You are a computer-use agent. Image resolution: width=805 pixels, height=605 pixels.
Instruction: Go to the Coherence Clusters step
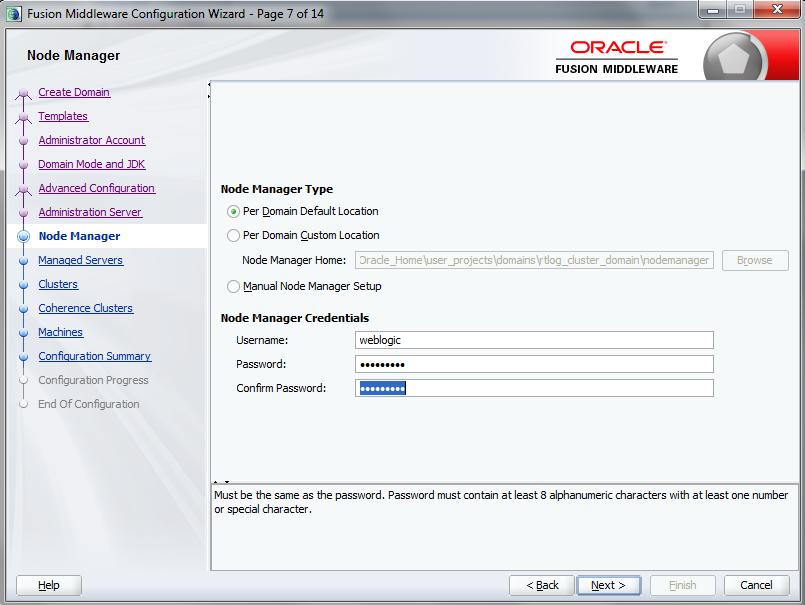click(x=85, y=307)
